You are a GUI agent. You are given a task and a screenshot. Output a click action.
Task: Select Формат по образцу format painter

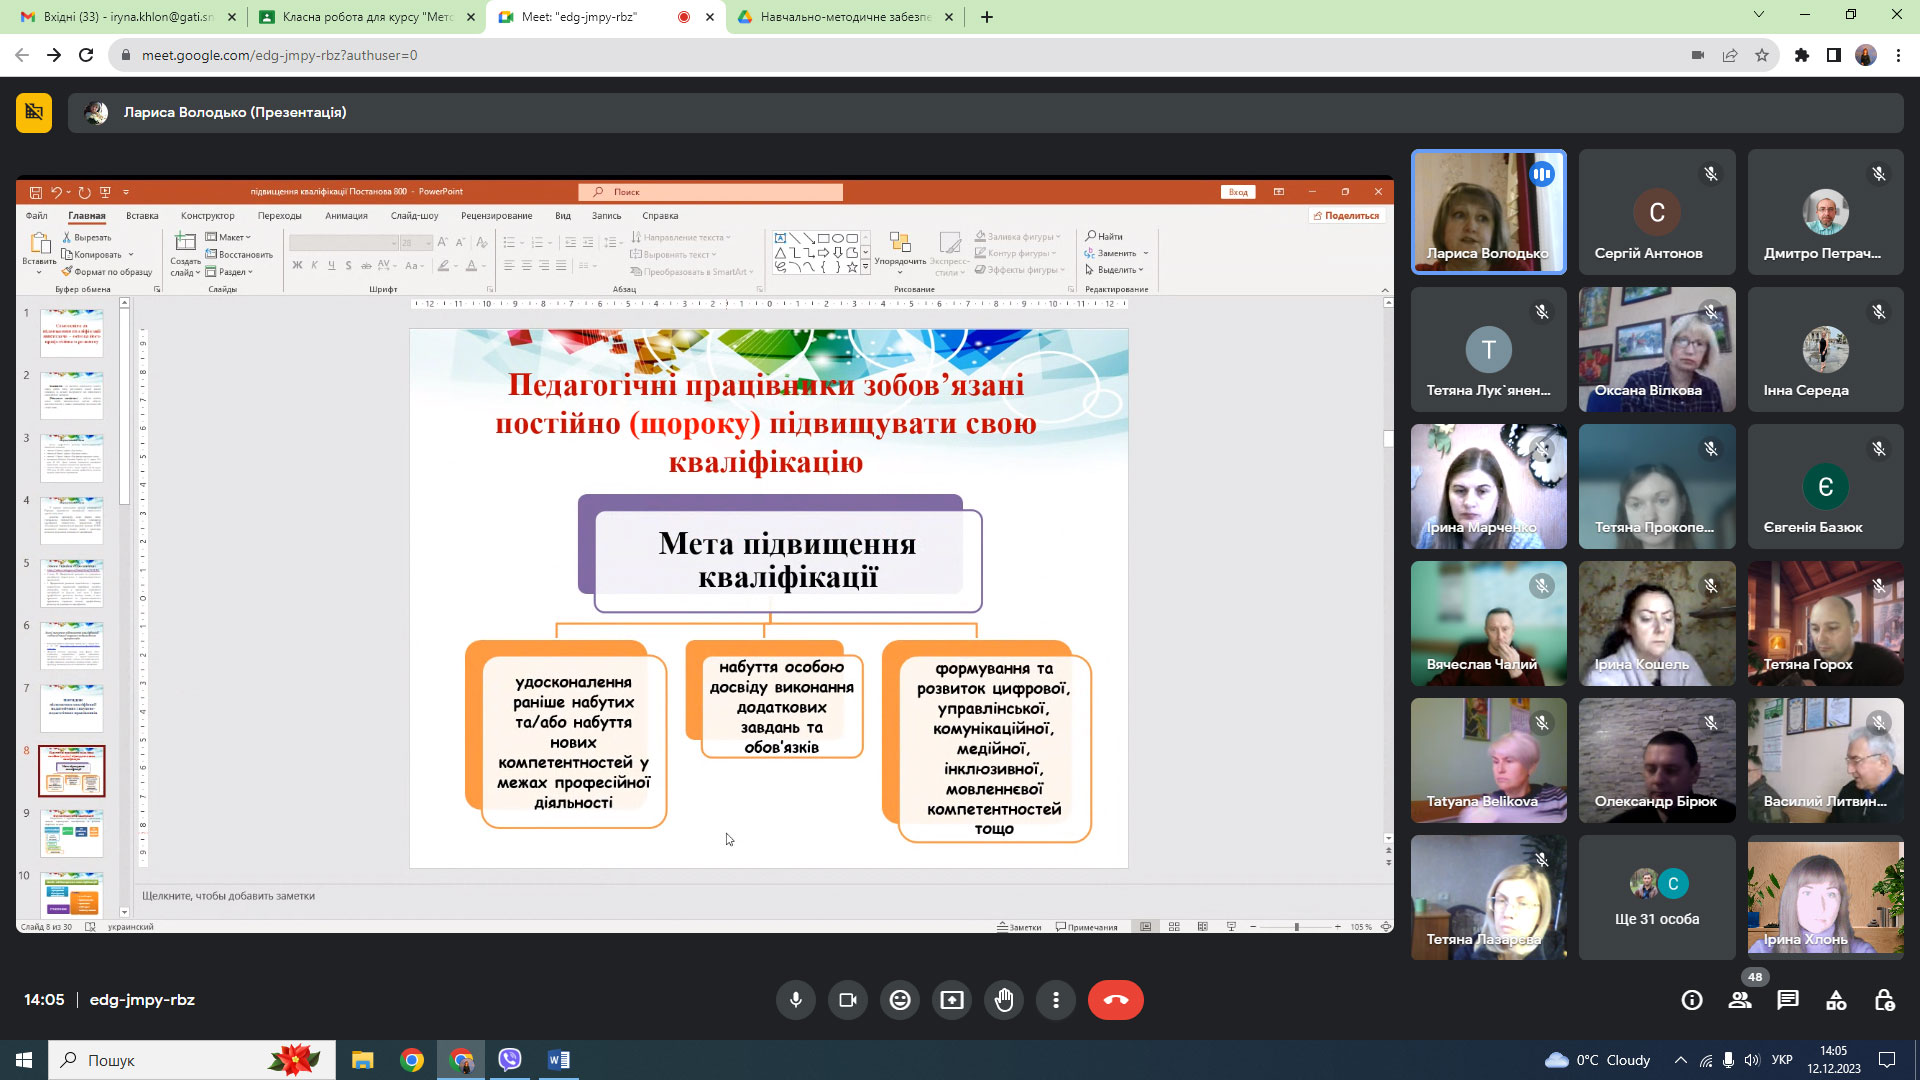tap(106, 272)
